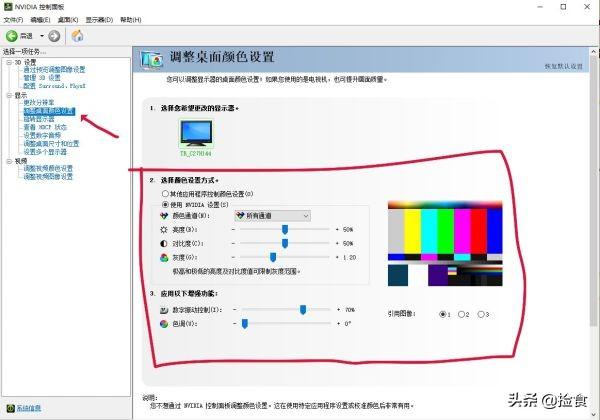This screenshot has width=600, height=420.
Task: Click the NVIDIA logo in title bar
Action: [8, 7]
